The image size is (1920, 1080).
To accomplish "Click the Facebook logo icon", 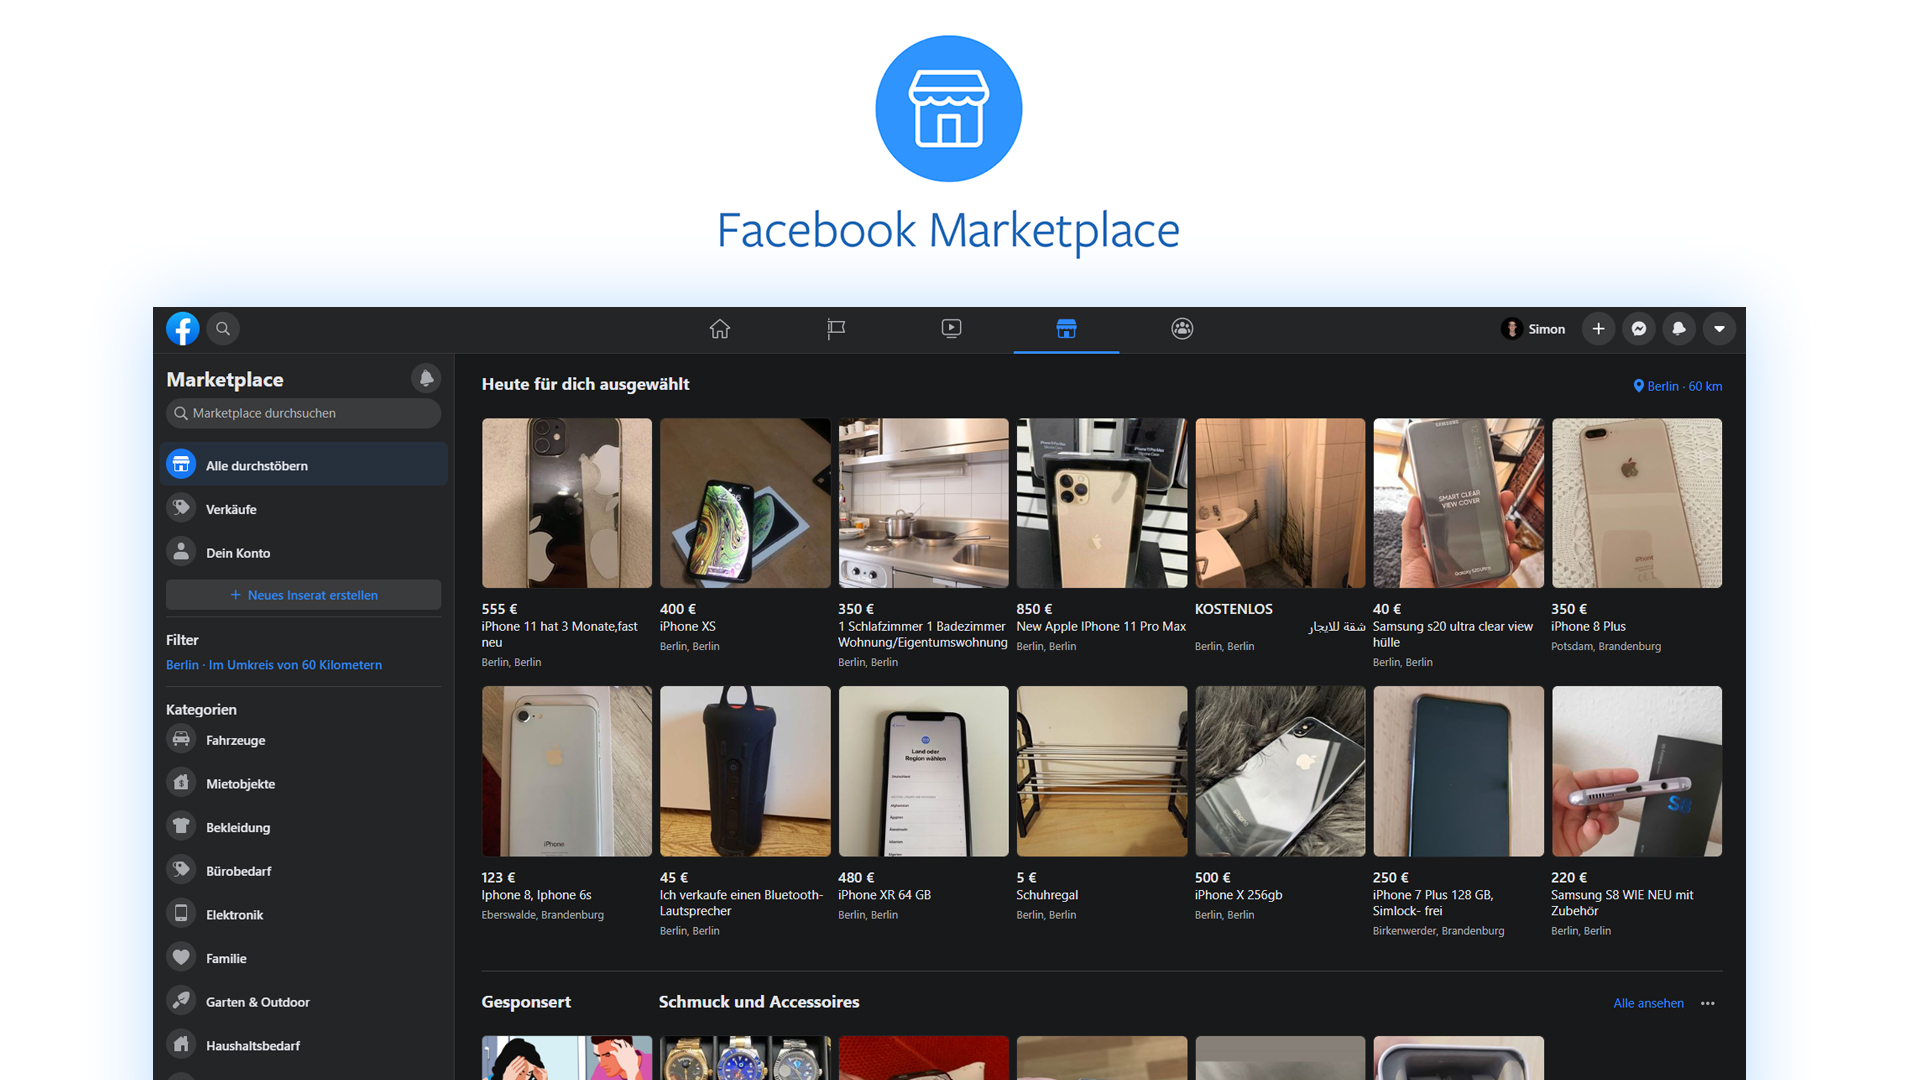I will 182,328.
